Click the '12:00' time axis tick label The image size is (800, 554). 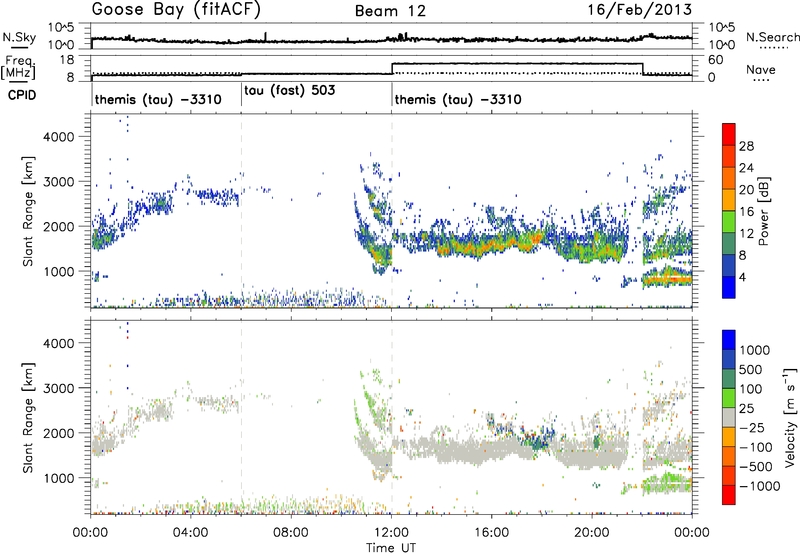(x=391, y=533)
